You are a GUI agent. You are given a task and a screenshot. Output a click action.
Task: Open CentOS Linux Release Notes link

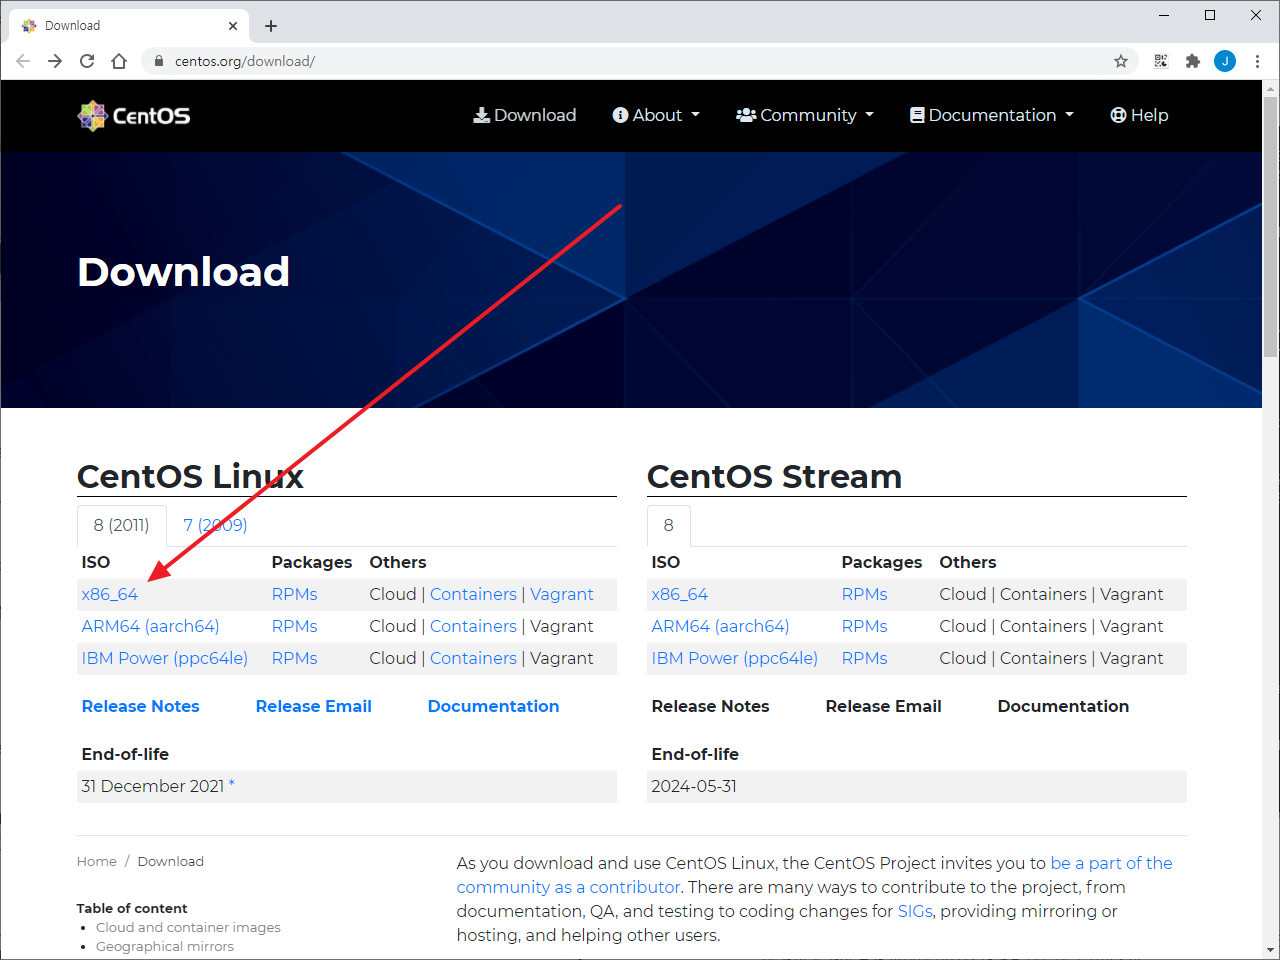click(141, 706)
